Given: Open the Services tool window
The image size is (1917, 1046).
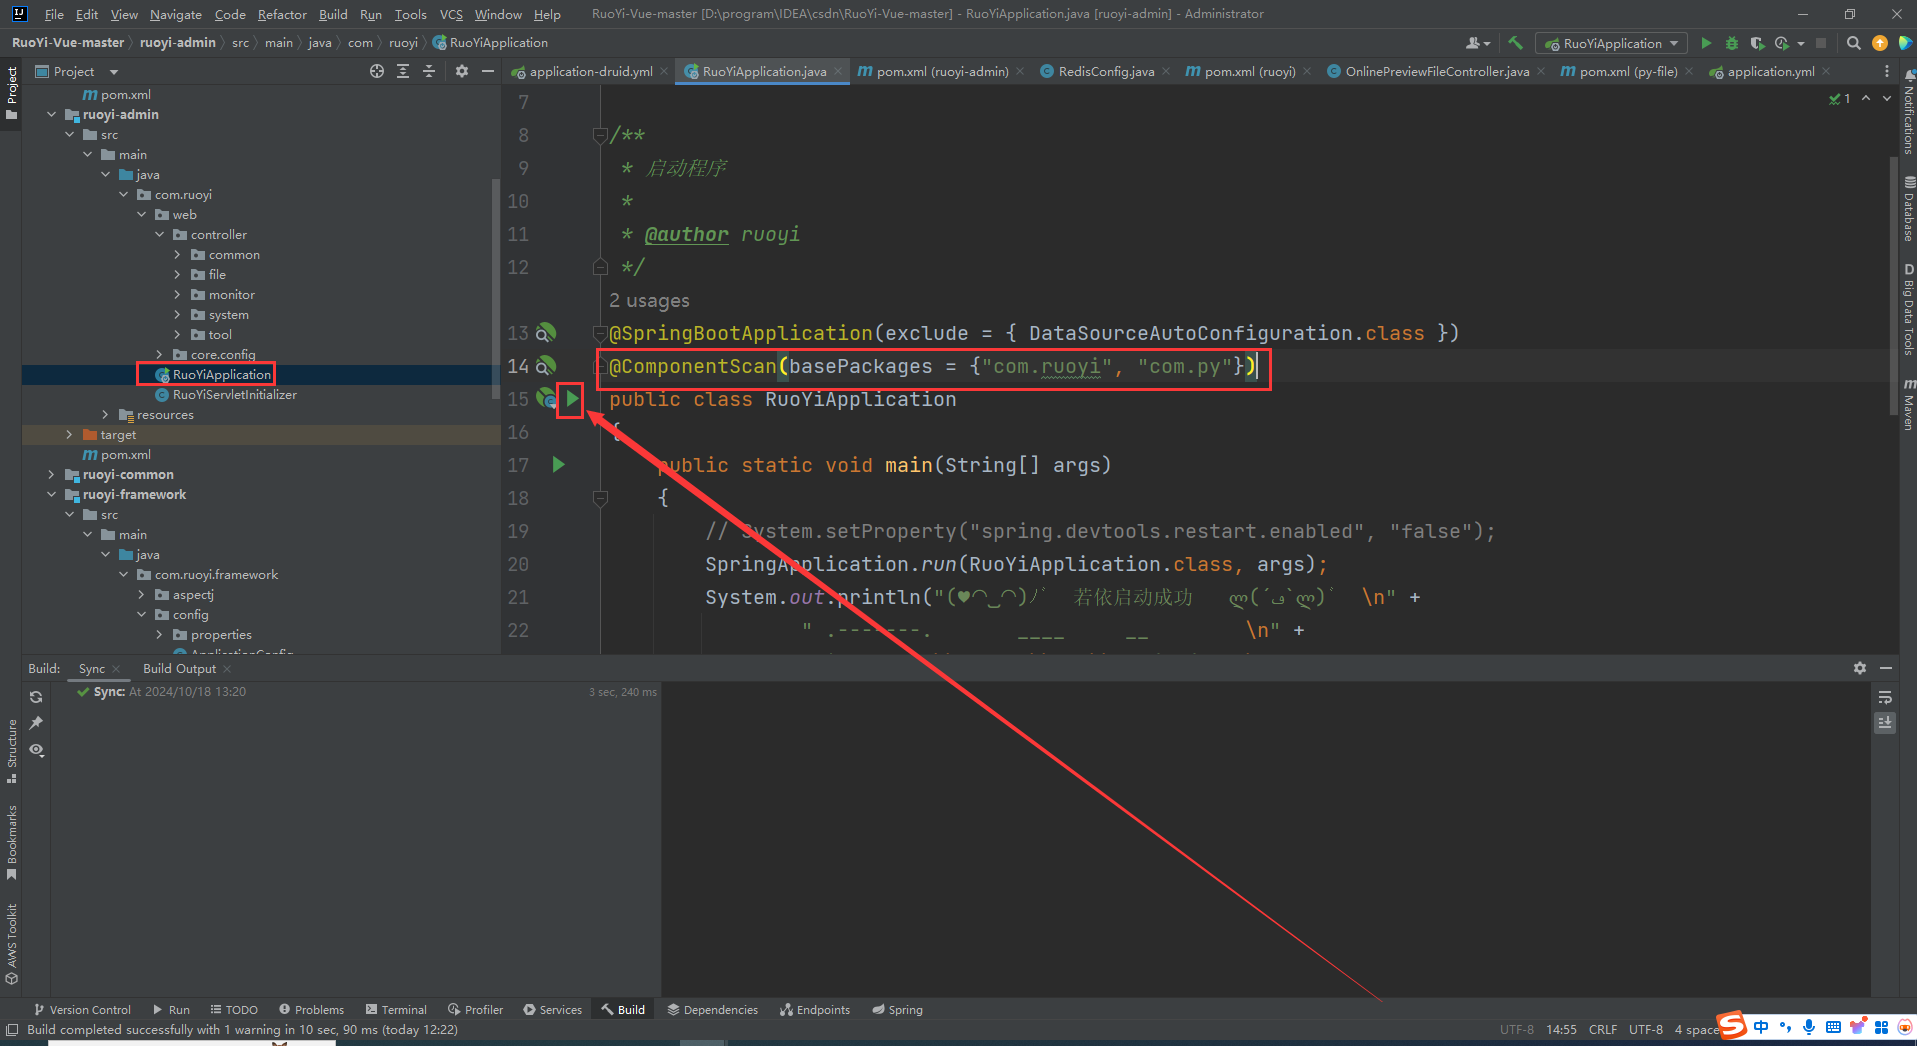Looking at the screenshot, I should point(552,1009).
